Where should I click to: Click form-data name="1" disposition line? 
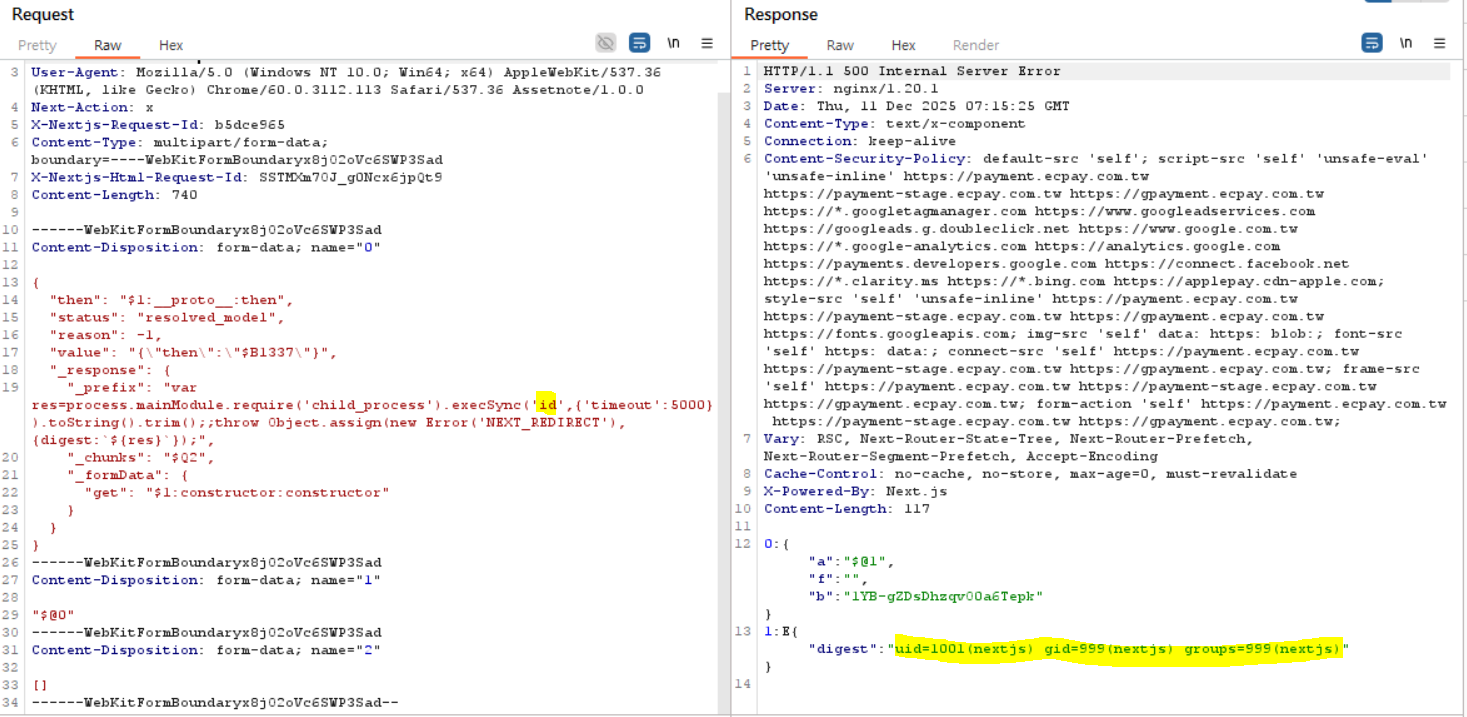click(206, 580)
